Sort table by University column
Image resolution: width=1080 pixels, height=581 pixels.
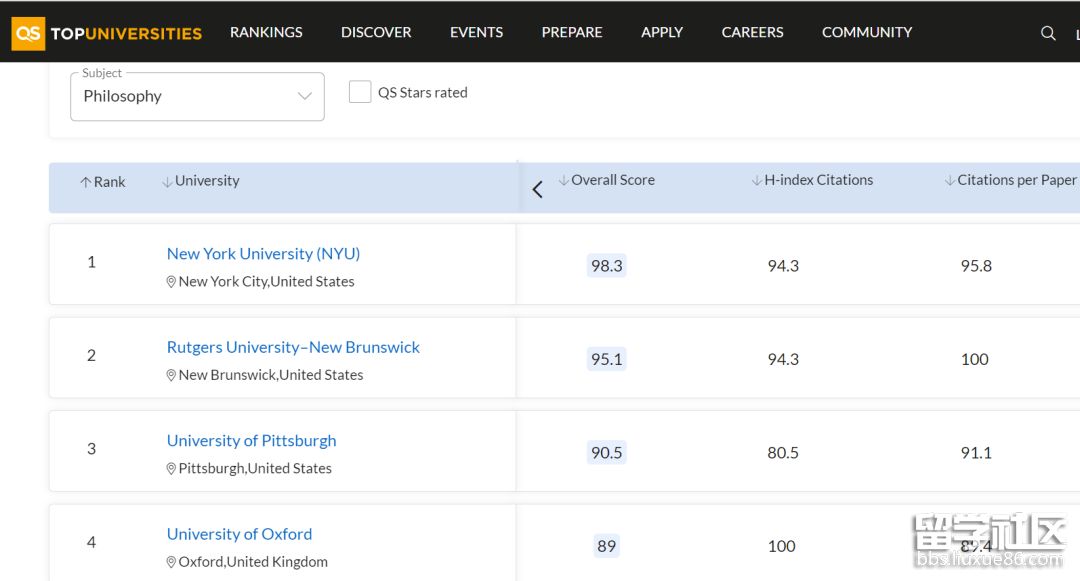click(200, 181)
